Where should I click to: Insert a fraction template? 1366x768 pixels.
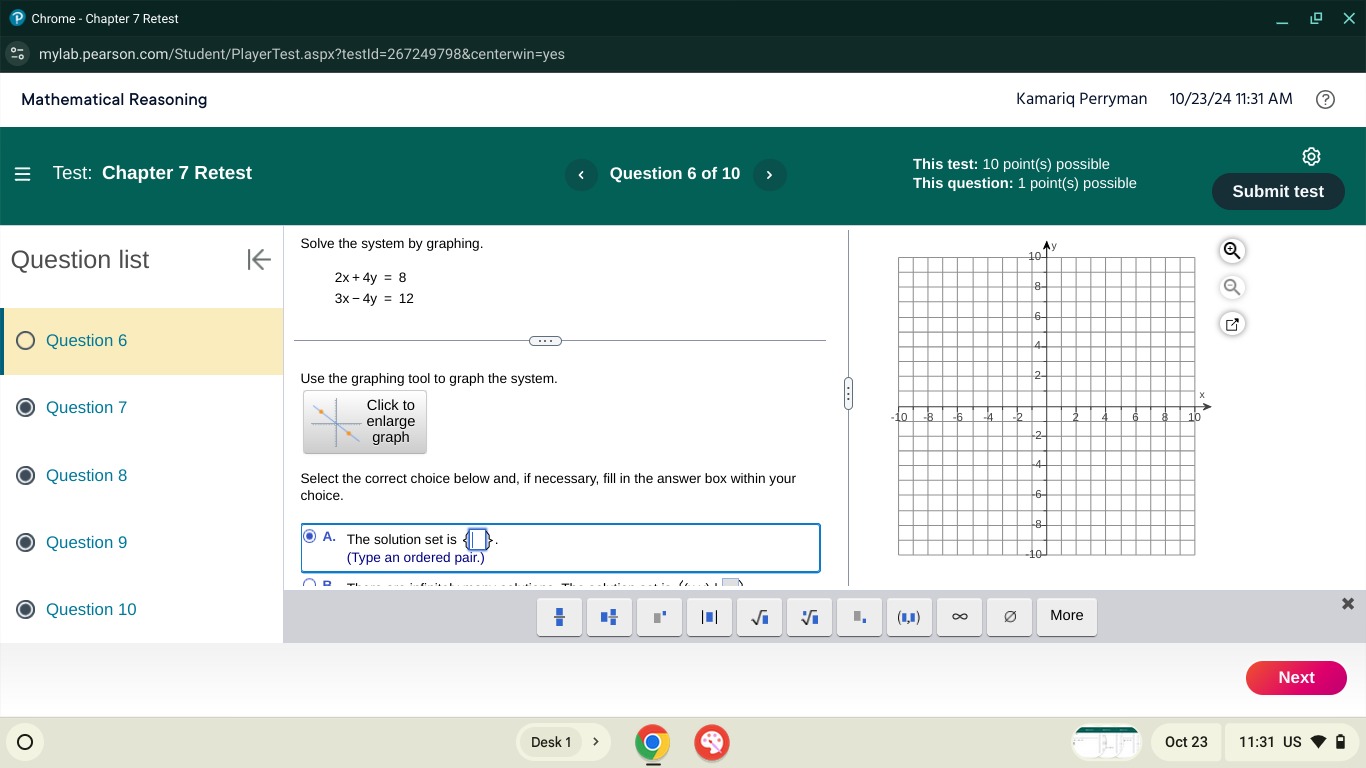coord(560,617)
